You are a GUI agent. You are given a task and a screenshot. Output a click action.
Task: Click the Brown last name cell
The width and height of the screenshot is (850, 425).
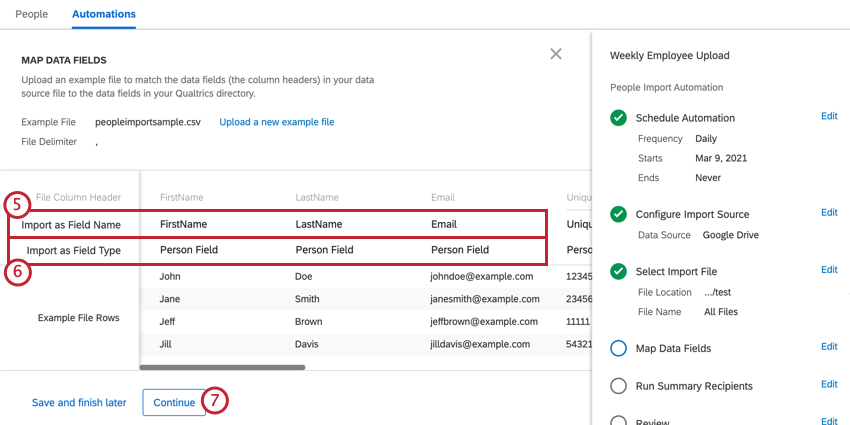tap(308, 321)
